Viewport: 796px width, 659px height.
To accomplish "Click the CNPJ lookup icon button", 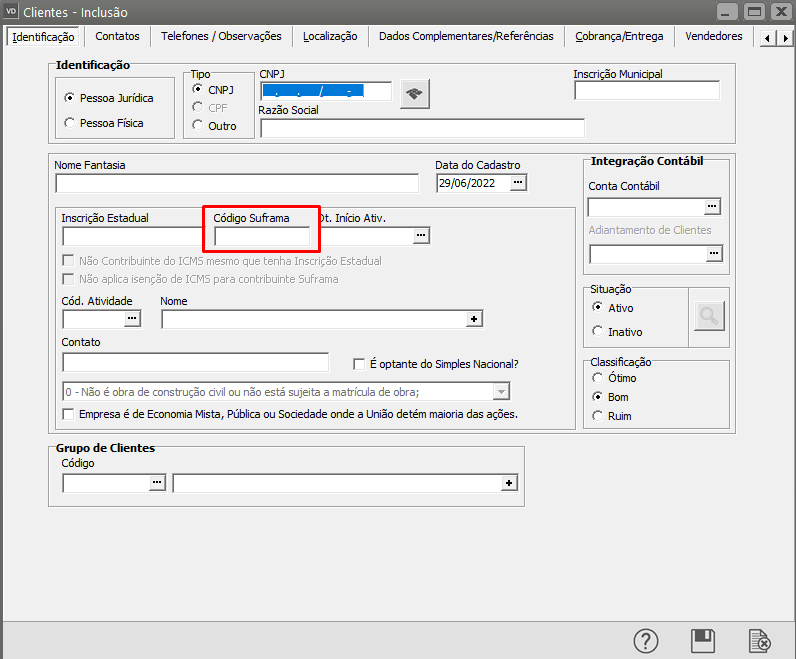I will coord(414,94).
